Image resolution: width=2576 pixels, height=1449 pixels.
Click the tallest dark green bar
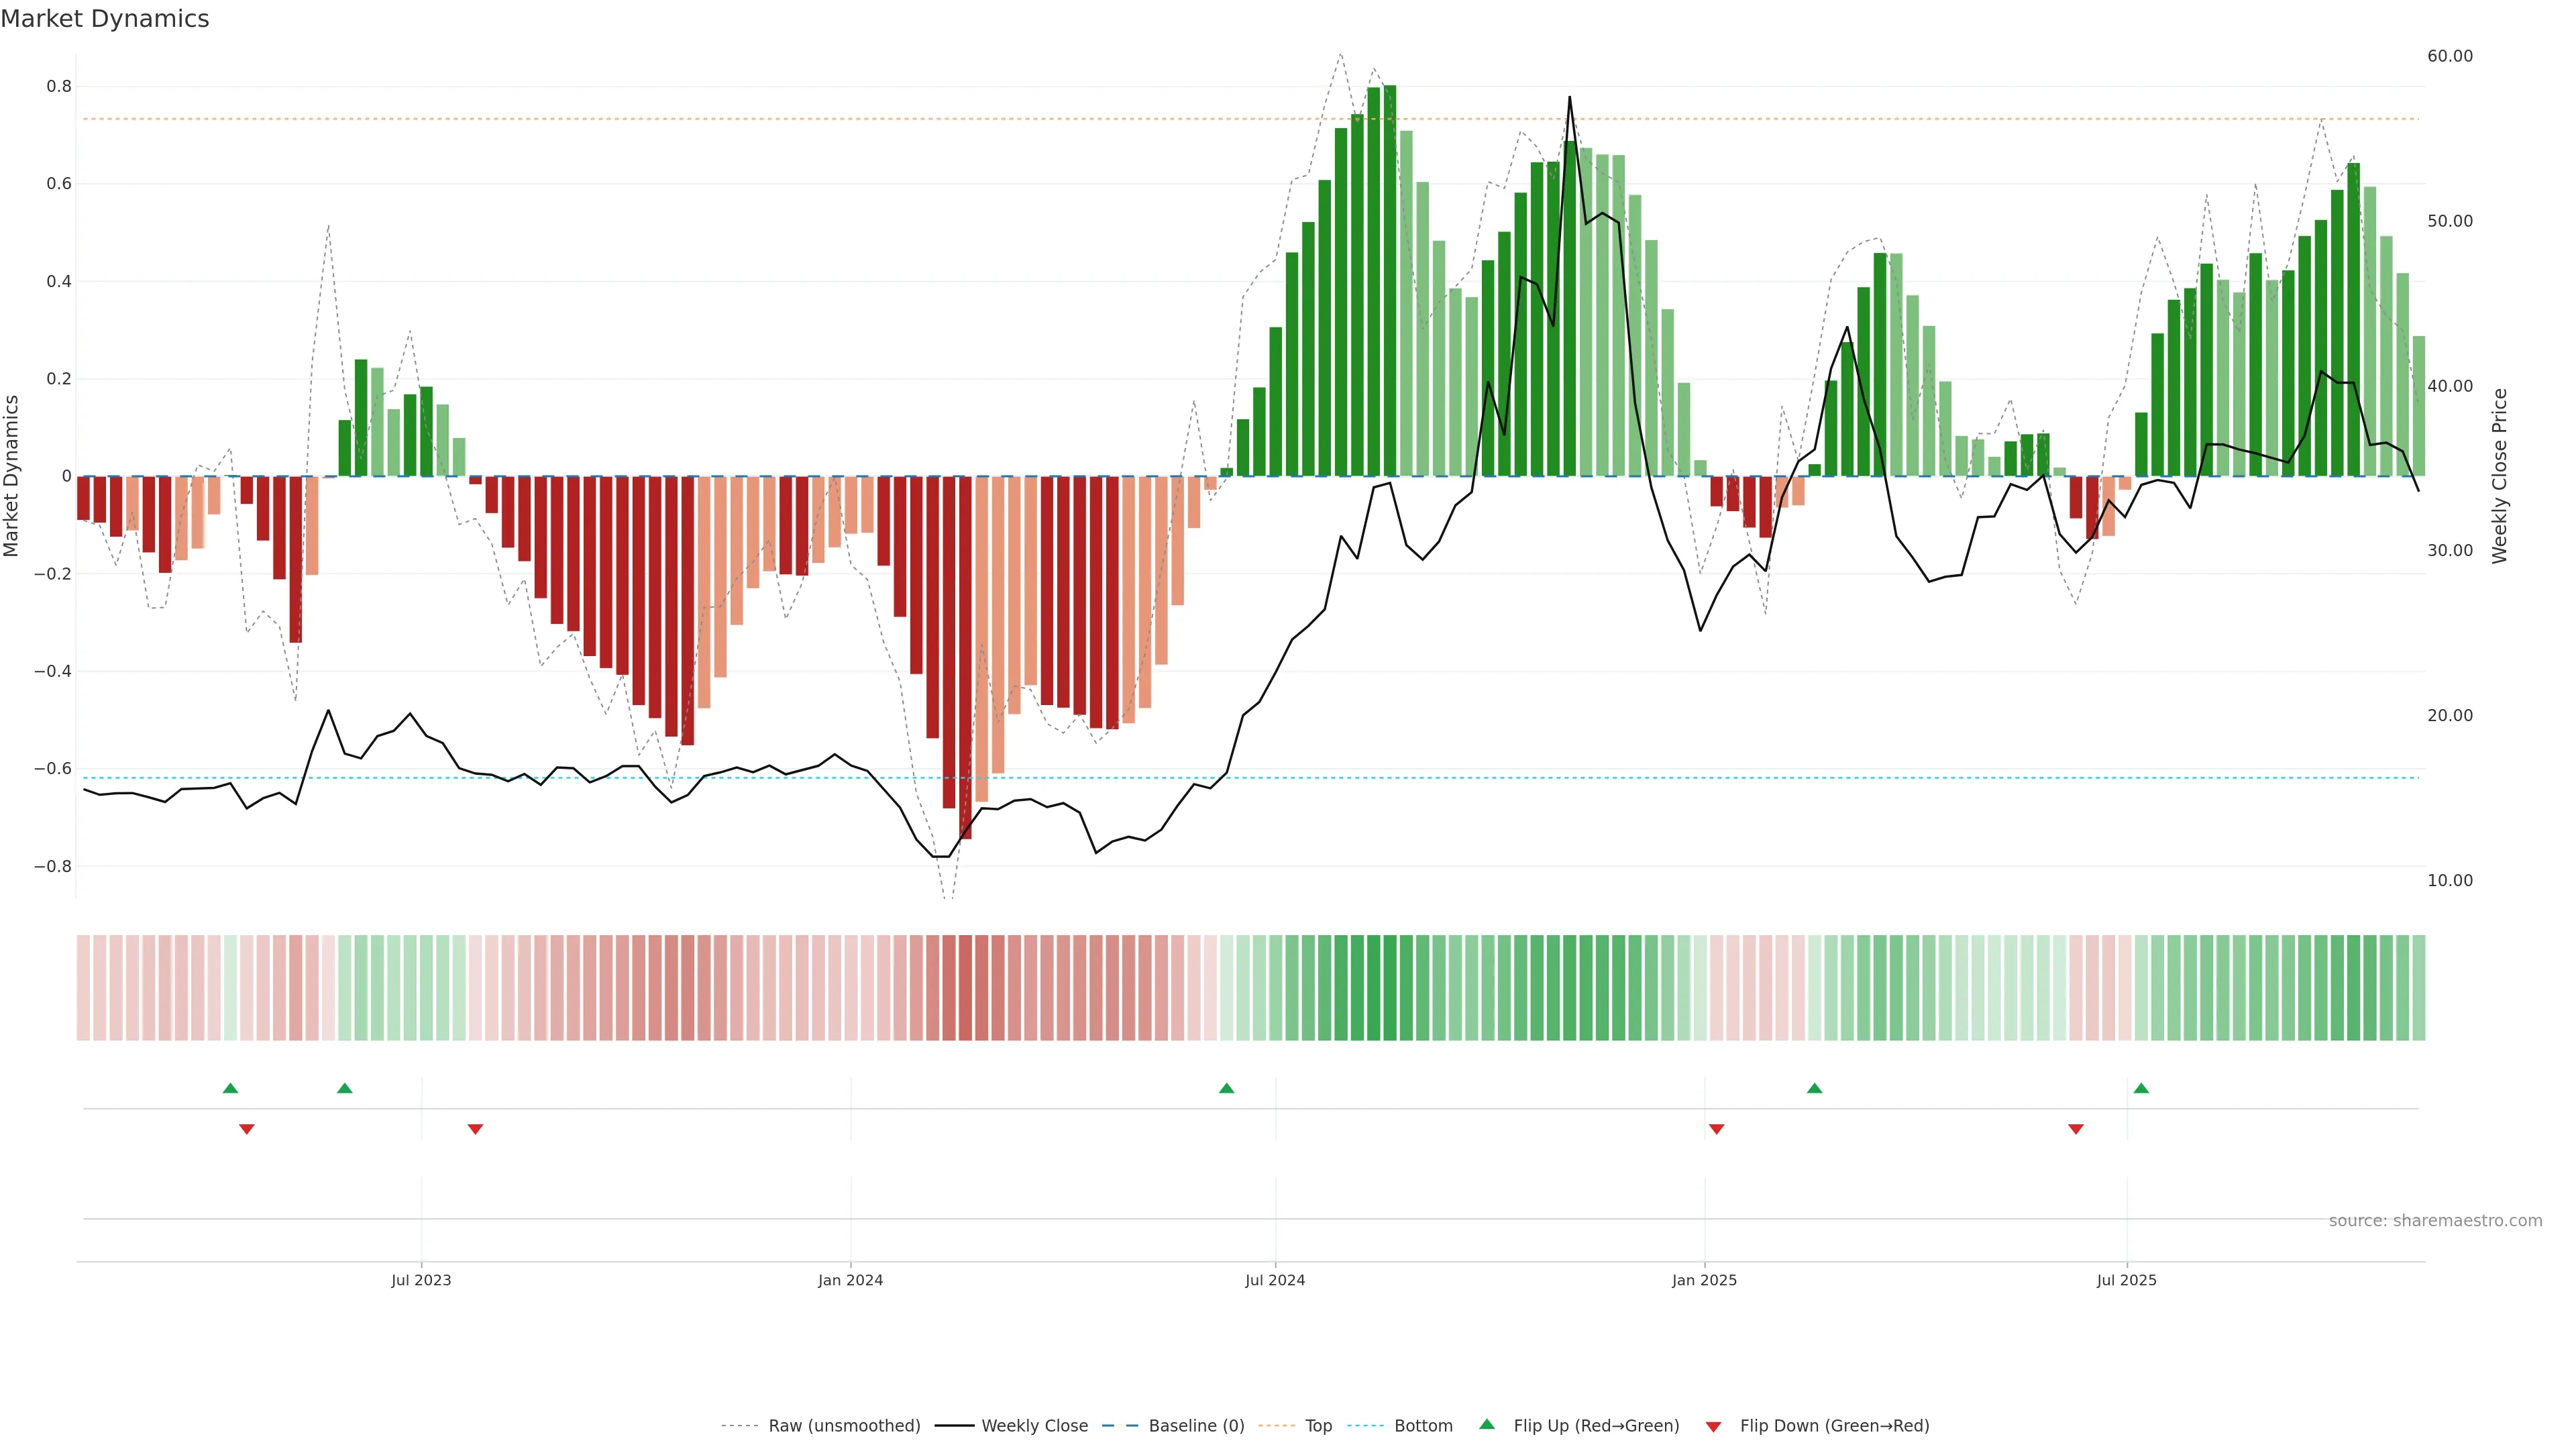click(1390, 280)
